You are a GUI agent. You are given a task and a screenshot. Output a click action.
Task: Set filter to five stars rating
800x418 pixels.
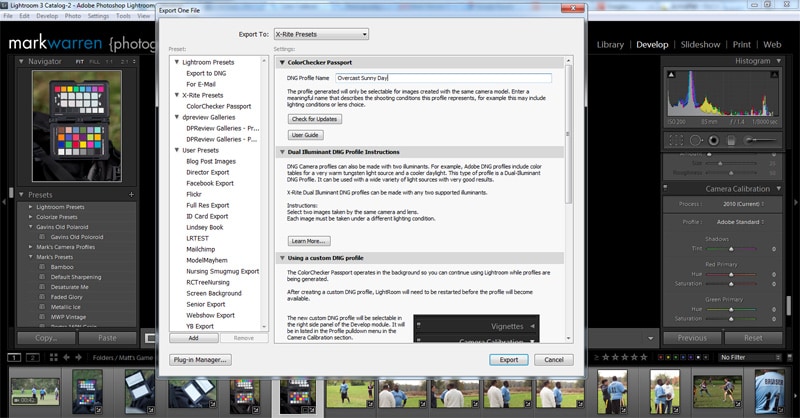coord(643,357)
